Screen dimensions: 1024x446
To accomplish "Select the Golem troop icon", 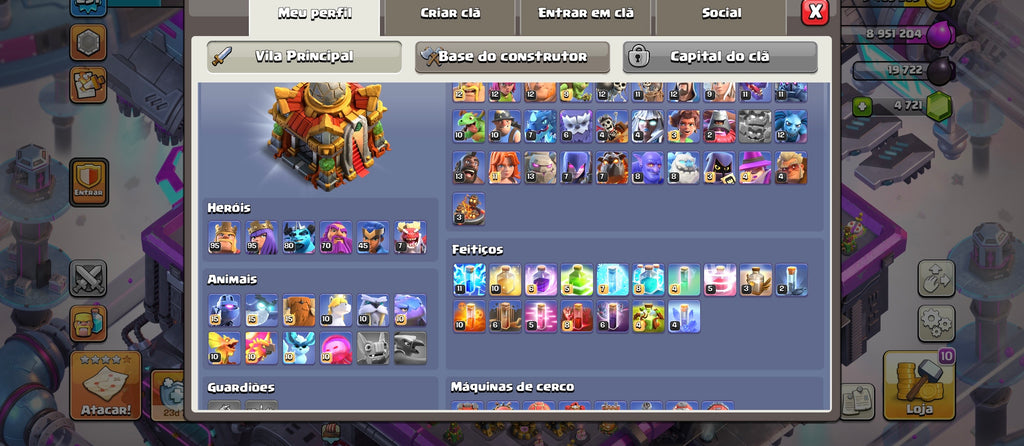I will click(540, 168).
